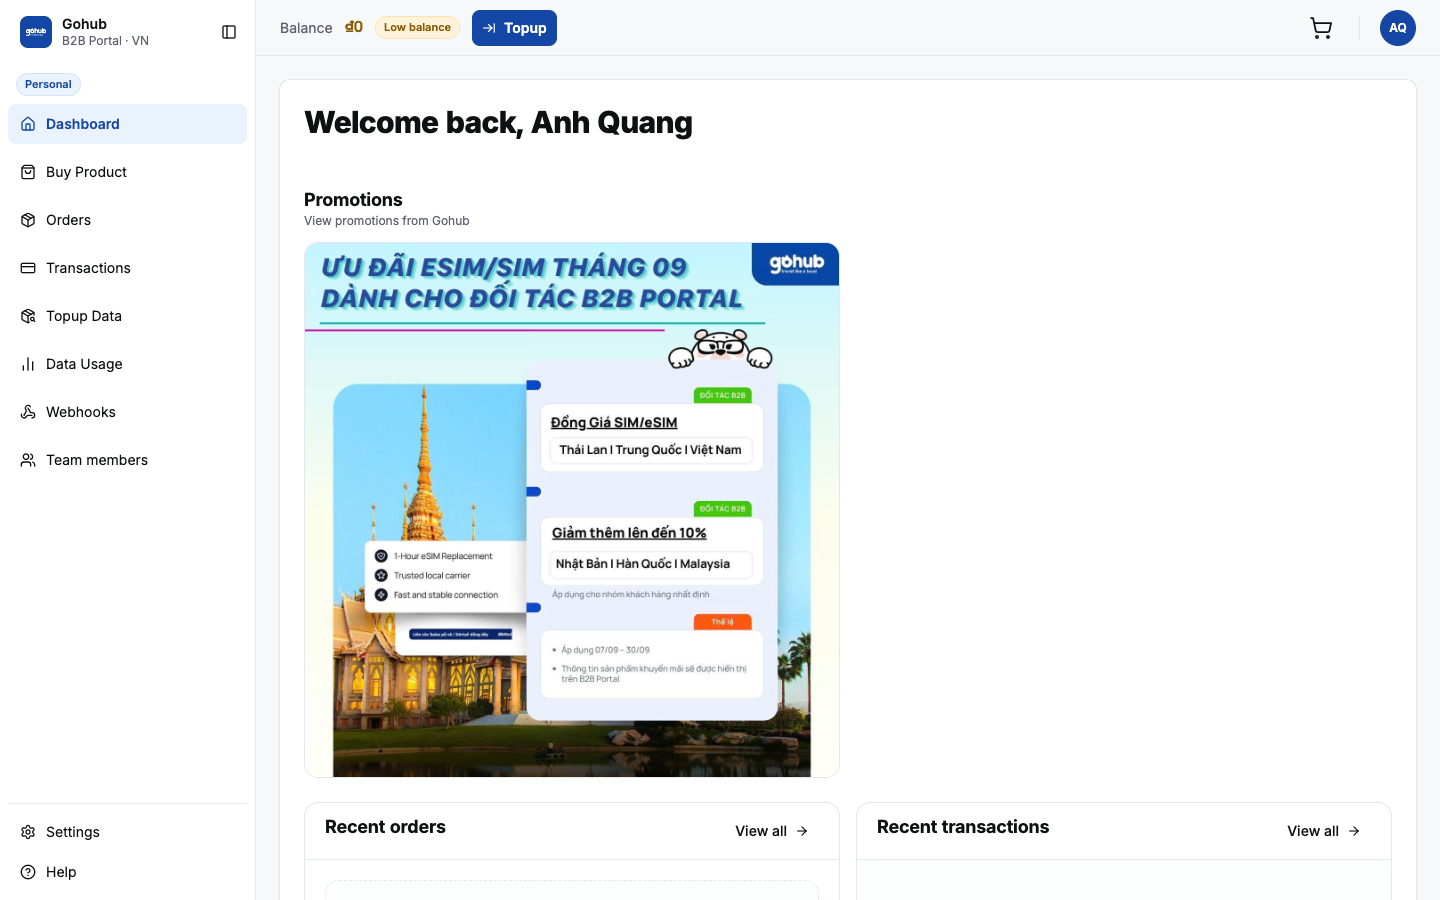
Task: Click the Webhooks icon
Action: 28,412
